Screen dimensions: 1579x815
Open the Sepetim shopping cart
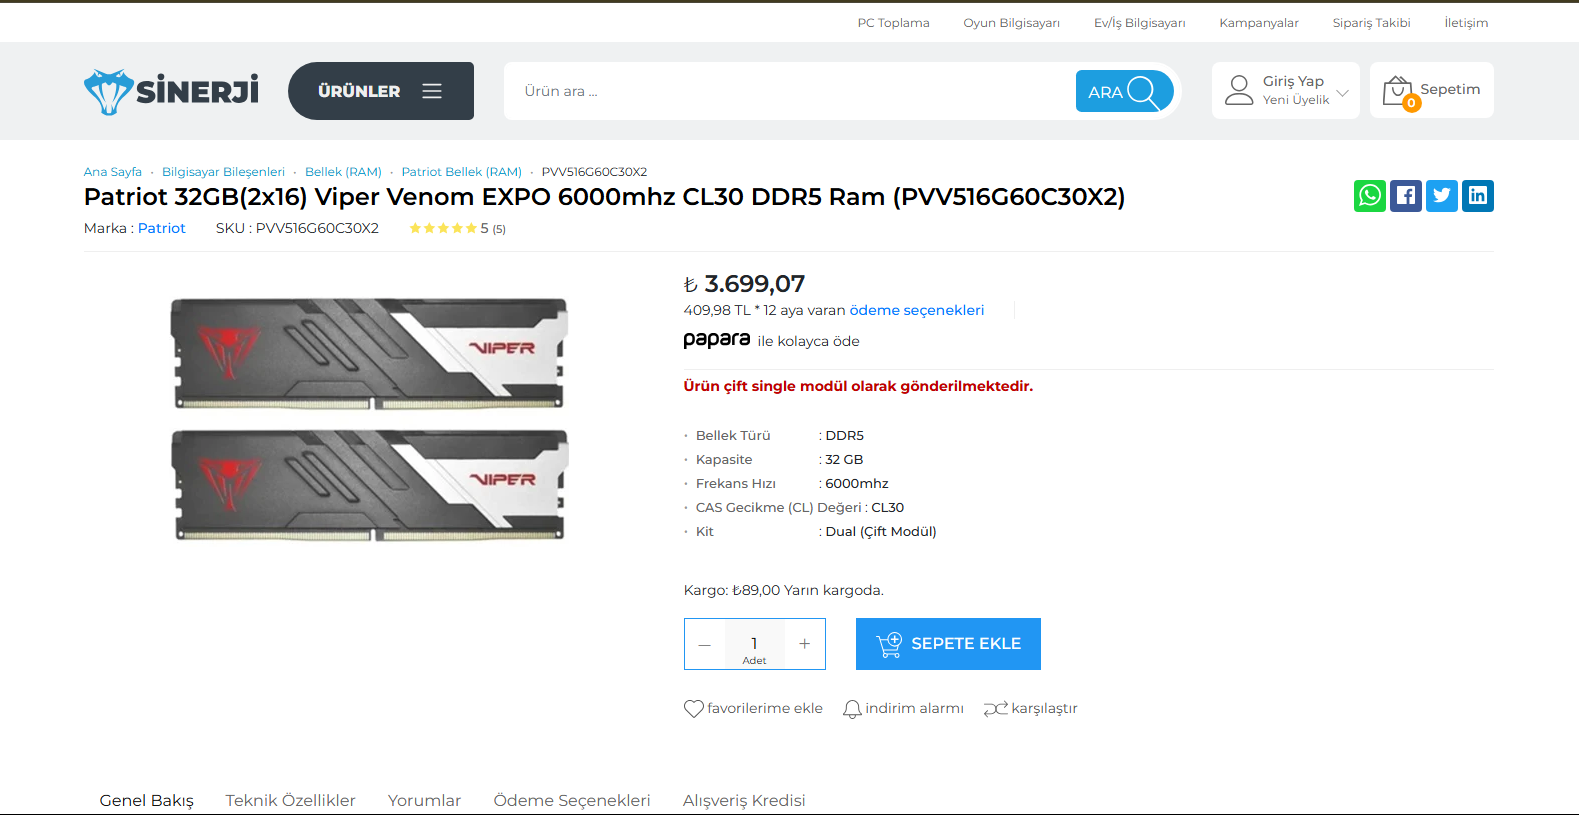[1431, 90]
